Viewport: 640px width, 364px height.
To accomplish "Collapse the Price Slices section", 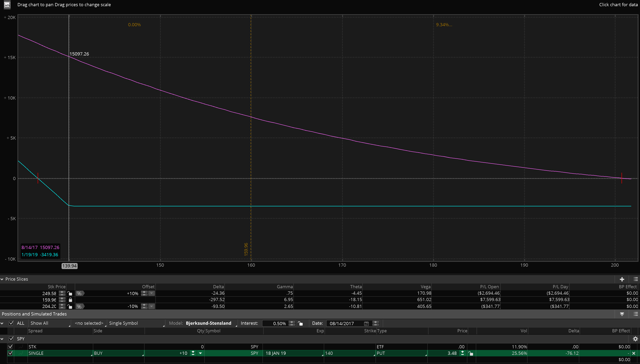I will pos(2,280).
